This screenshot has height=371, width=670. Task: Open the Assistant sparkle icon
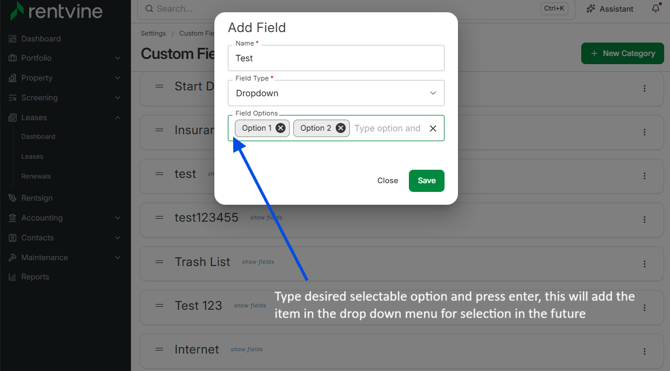(x=591, y=9)
